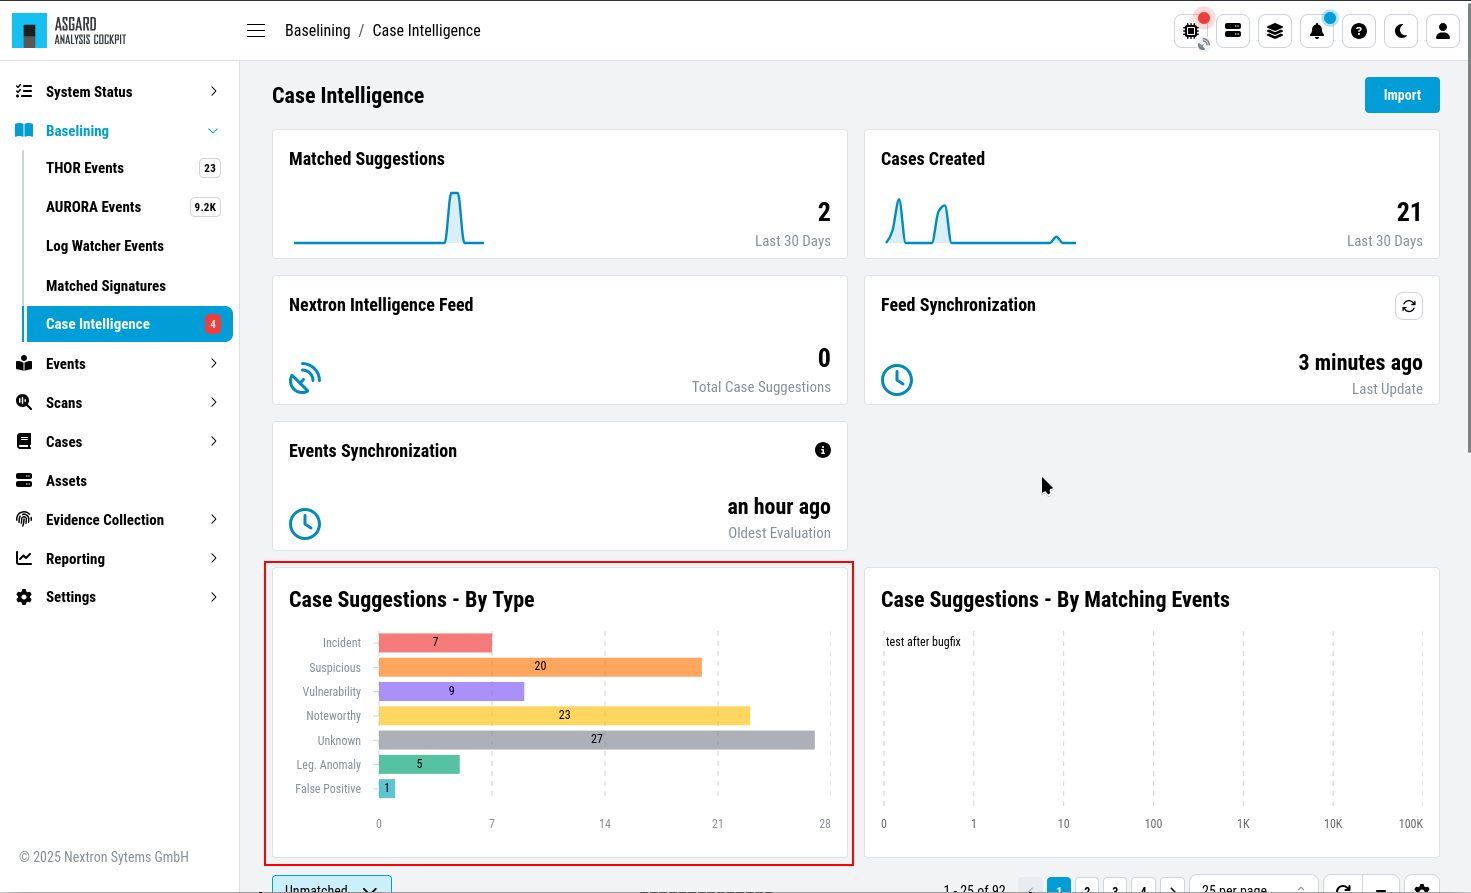Click the Feed Synchronization refresh icon
The height and width of the screenshot is (893, 1471).
point(1409,306)
